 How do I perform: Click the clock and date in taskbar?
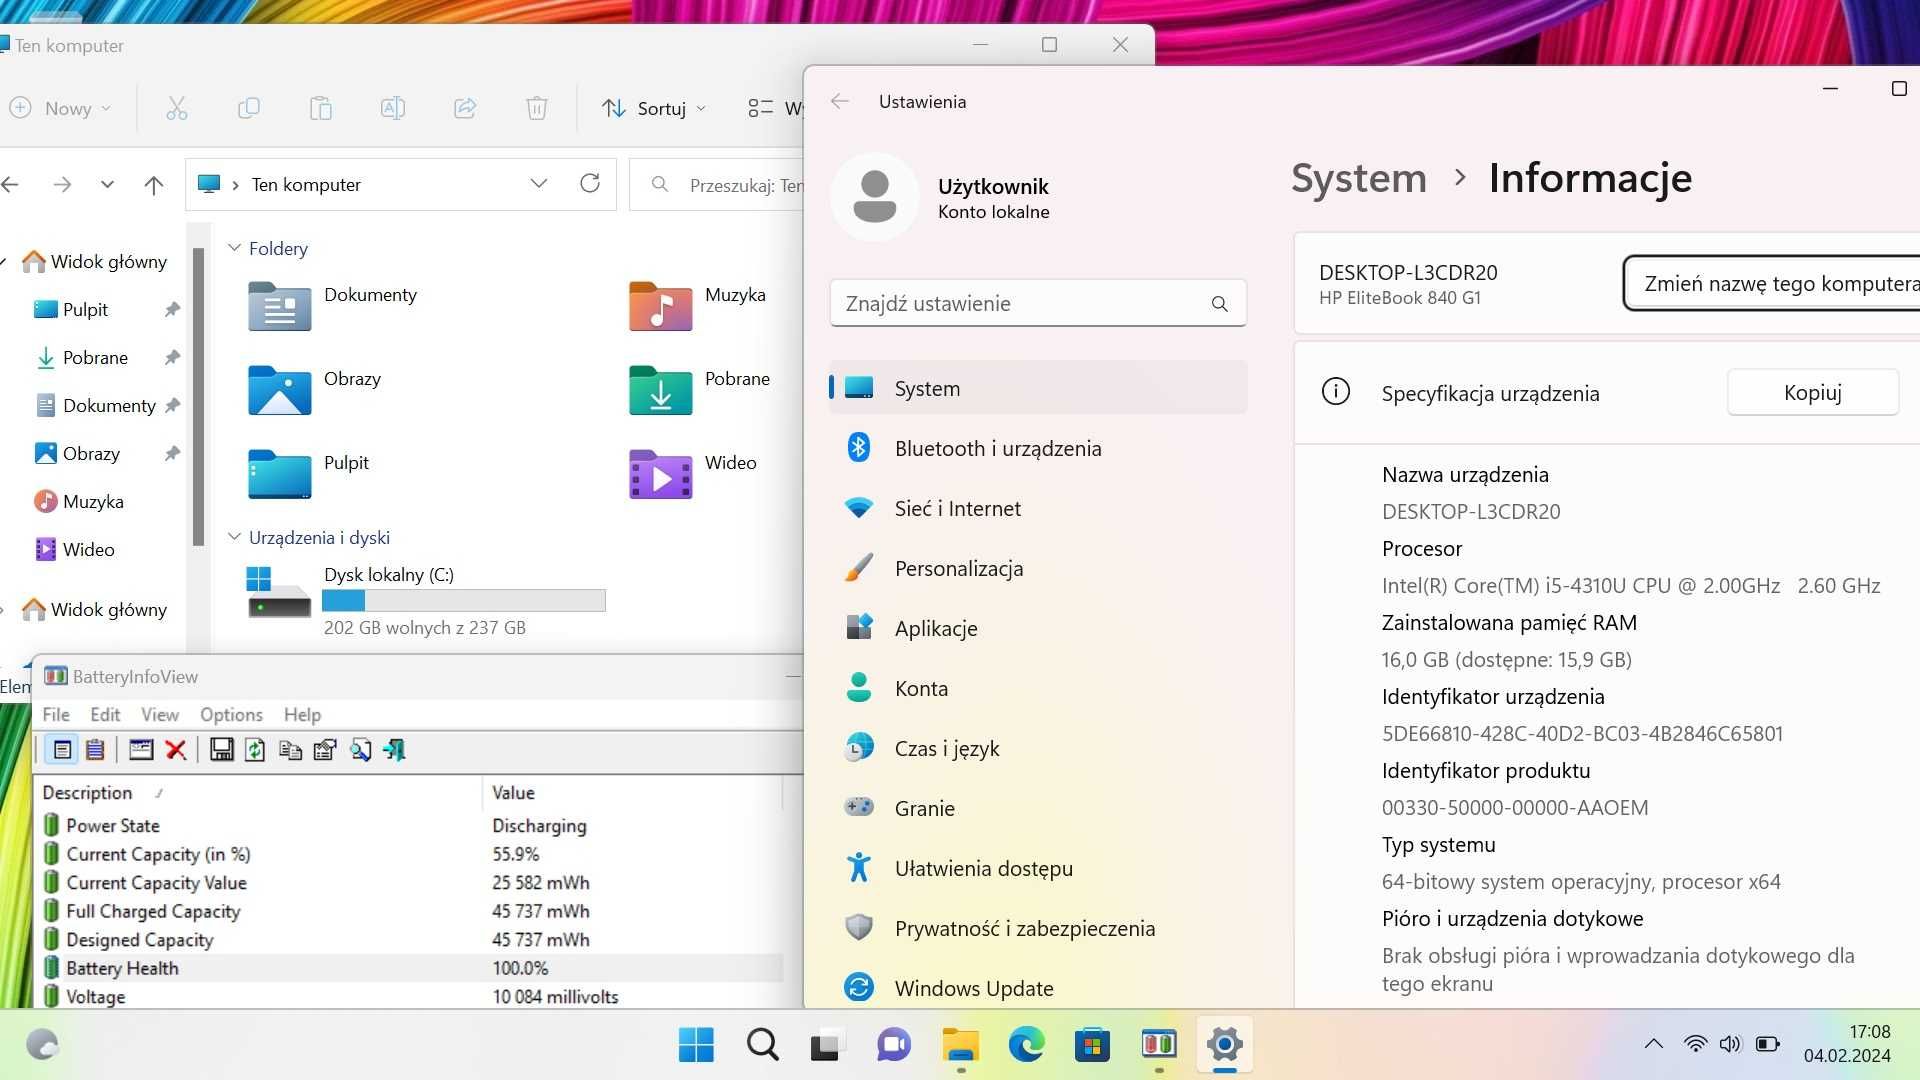pos(1847,1043)
